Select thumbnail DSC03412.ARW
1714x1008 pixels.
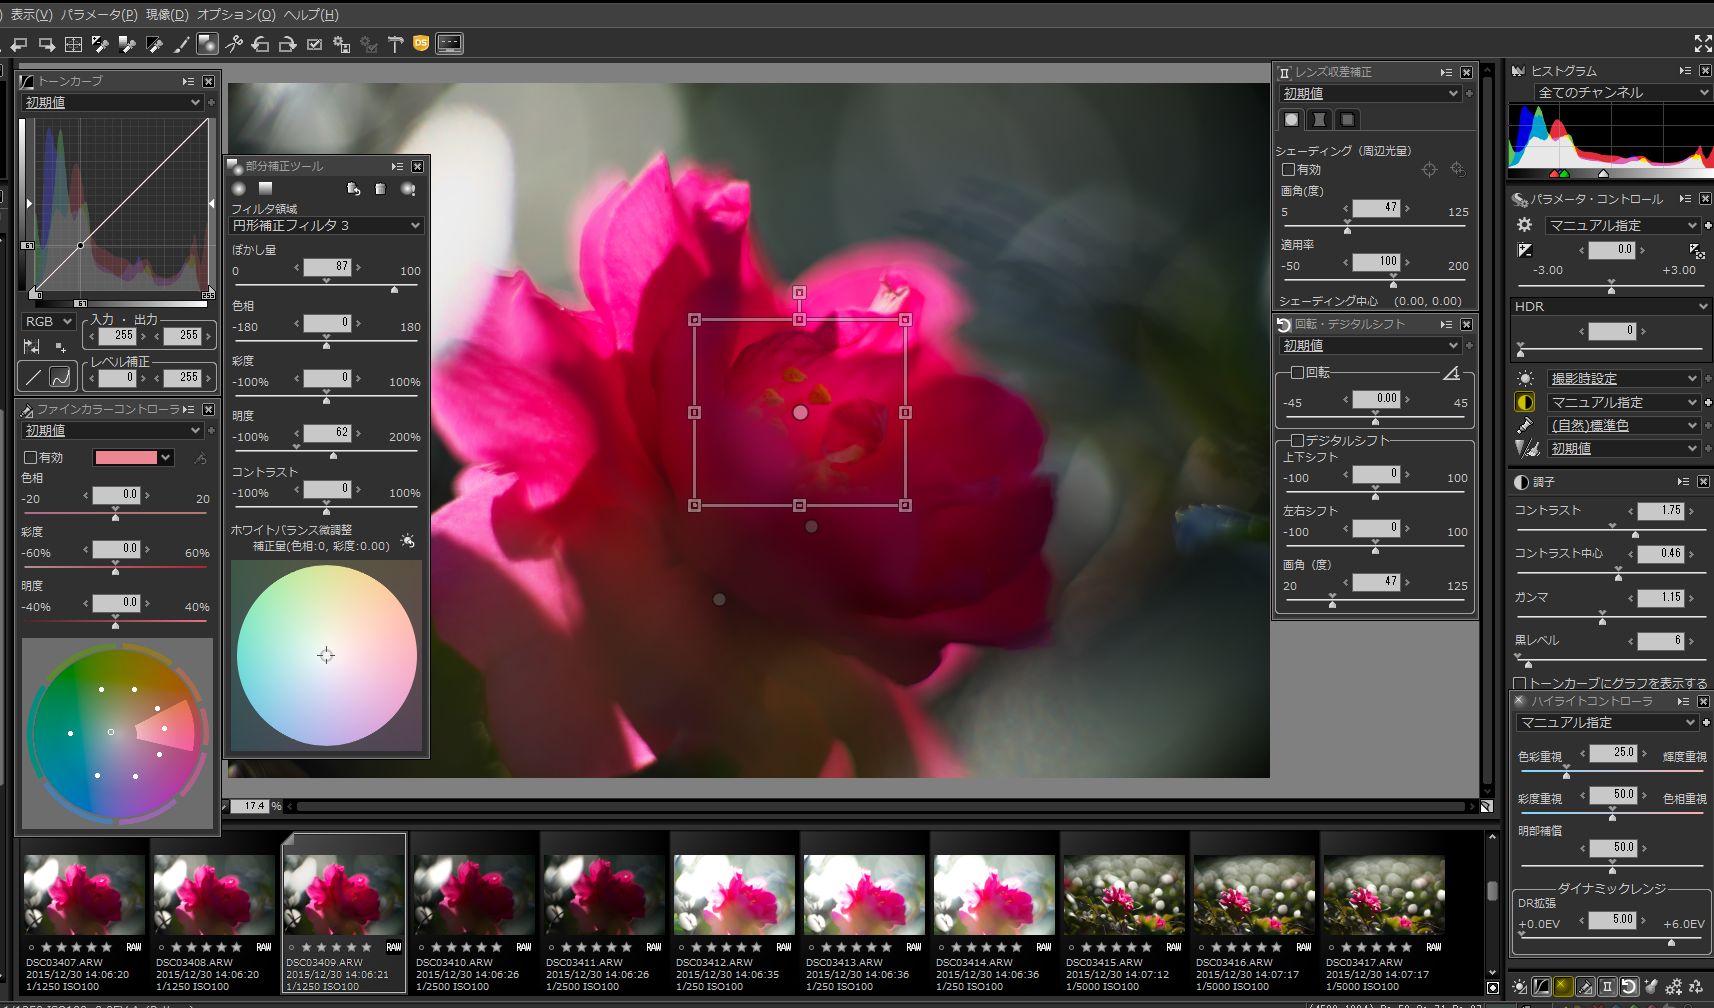734,913
